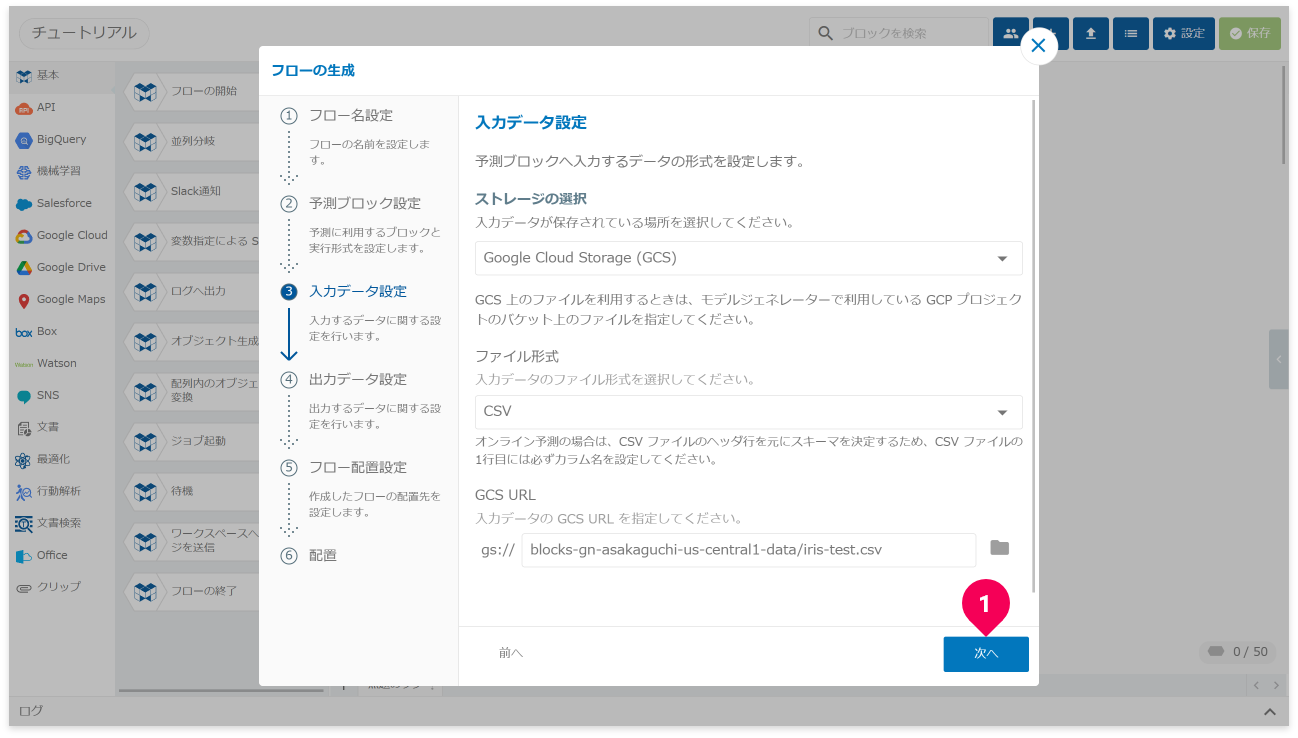Open the クリップ block category
The width and height of the screenshot is (1298, 738).
point(62,587)
